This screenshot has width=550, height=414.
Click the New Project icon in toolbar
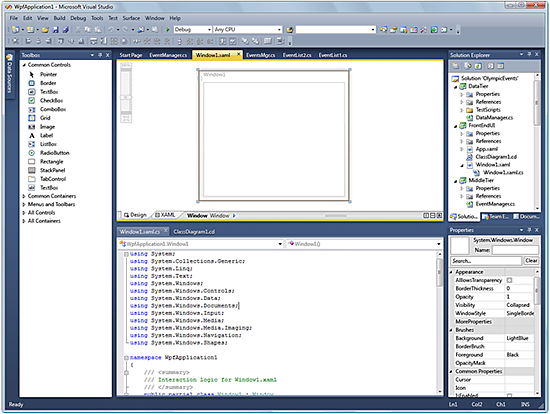pos(15,30)
